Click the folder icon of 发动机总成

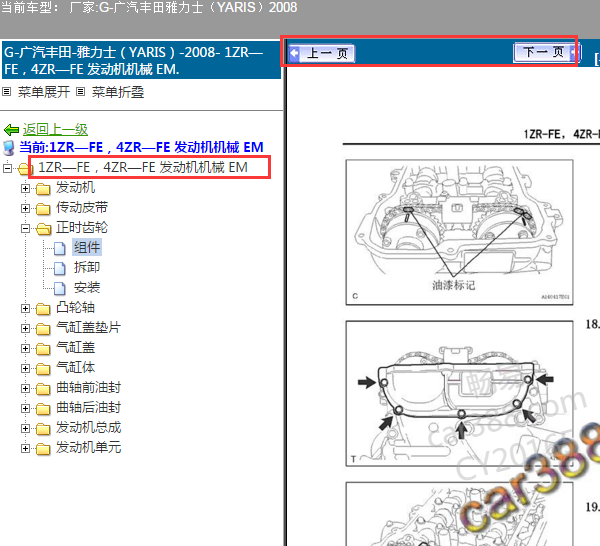43,429
